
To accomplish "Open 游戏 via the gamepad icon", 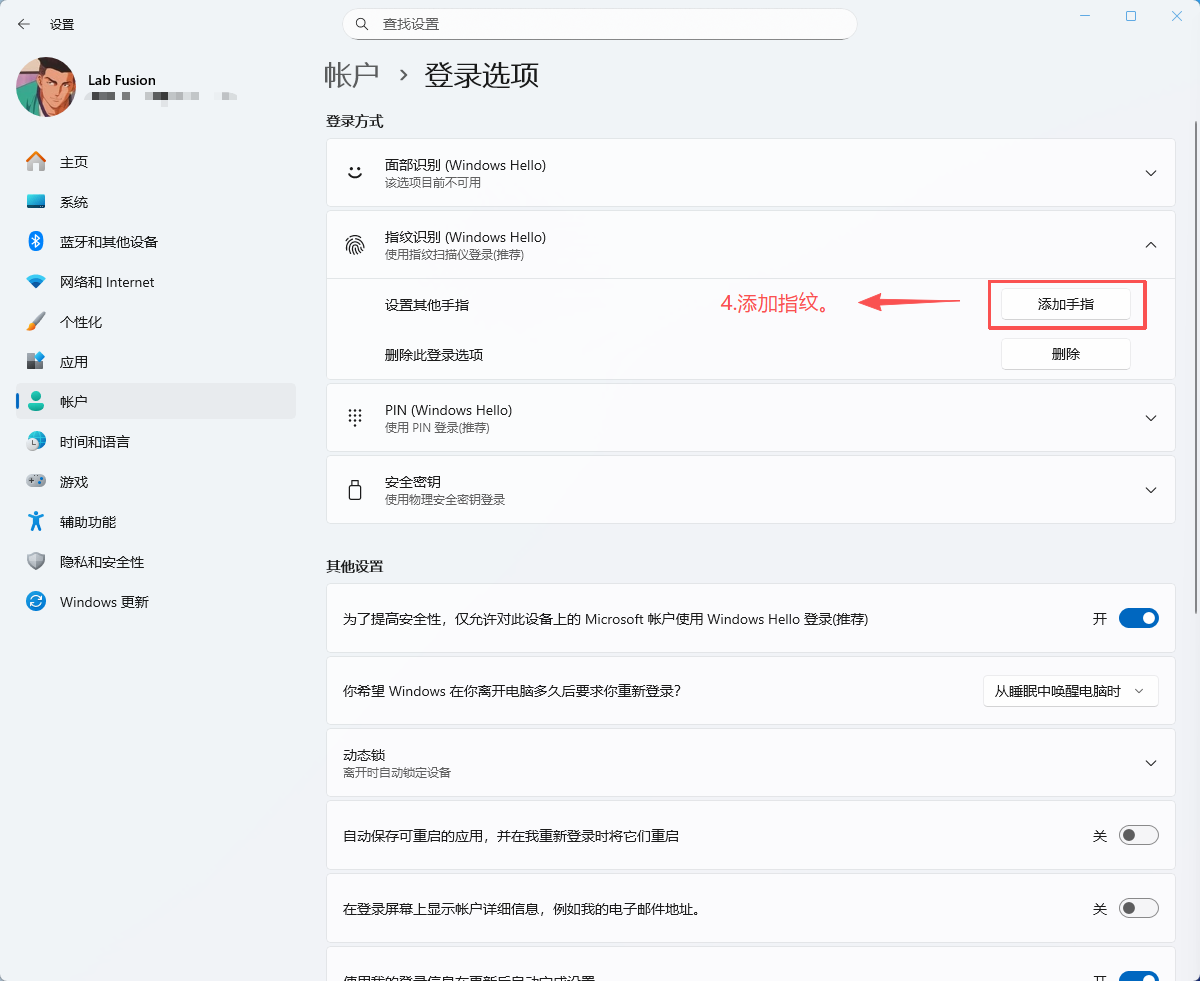I will point(36,482).
